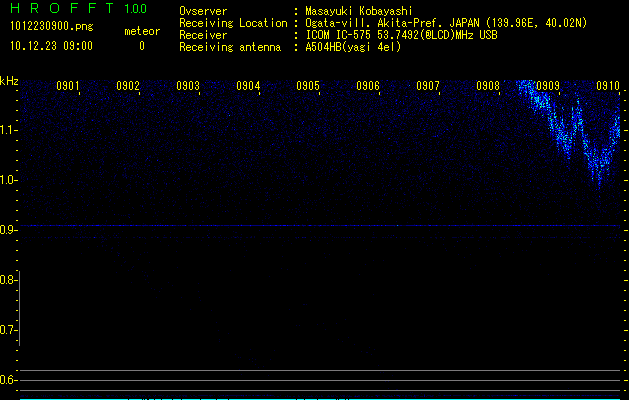Viewport: 629px width, 400px height.
Task: Click the 1.1 kHz axis label
Action: coord(8,130)
